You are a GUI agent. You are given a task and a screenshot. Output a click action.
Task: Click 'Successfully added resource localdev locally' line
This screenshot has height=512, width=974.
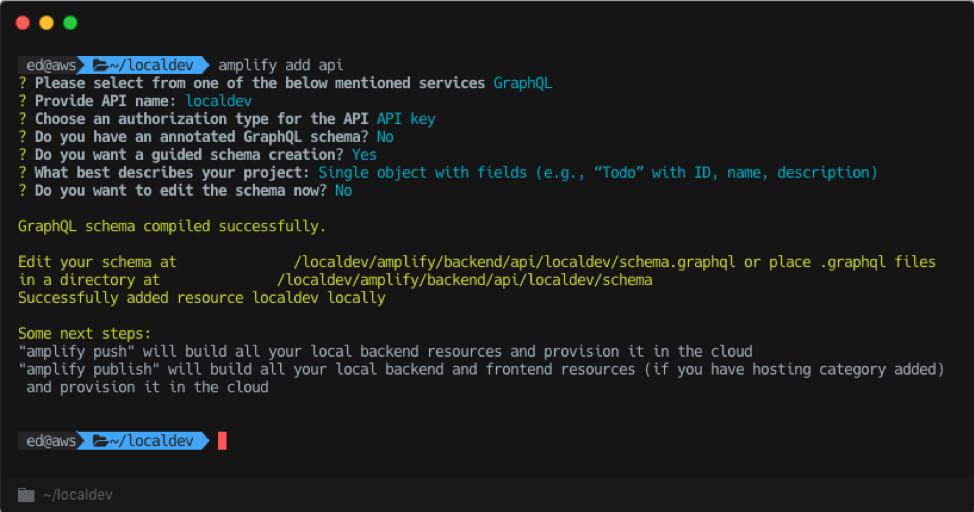202,298
